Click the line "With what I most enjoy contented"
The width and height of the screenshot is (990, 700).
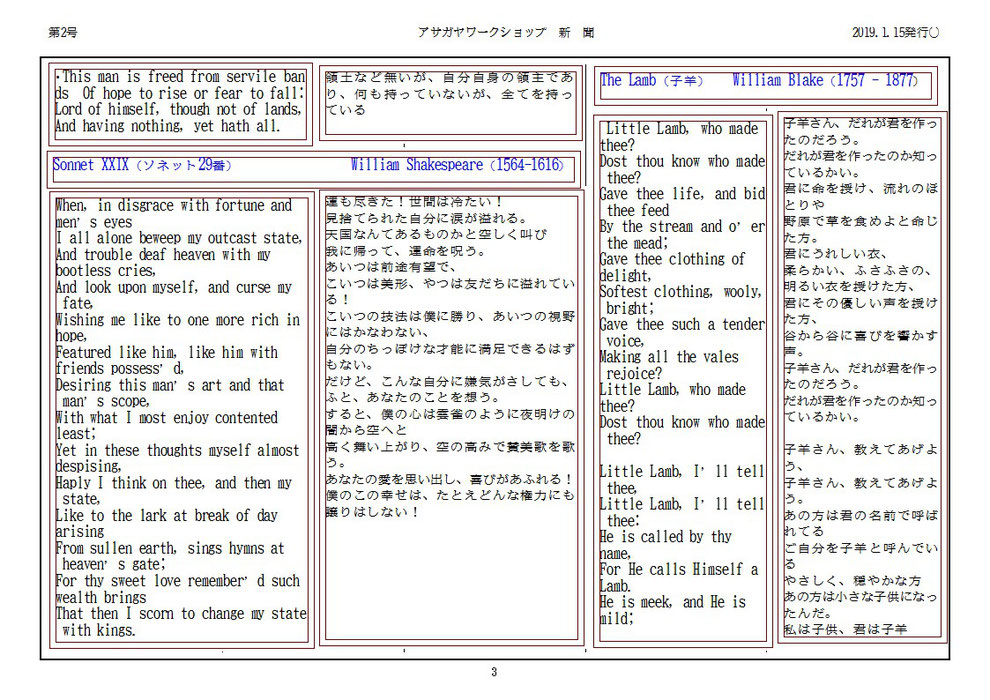tap(167, 418)
